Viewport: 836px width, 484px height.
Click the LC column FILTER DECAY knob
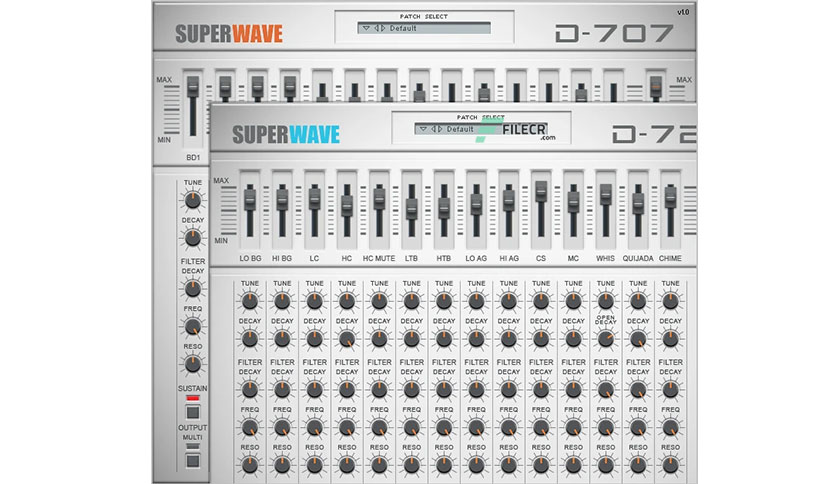(315, 390)
